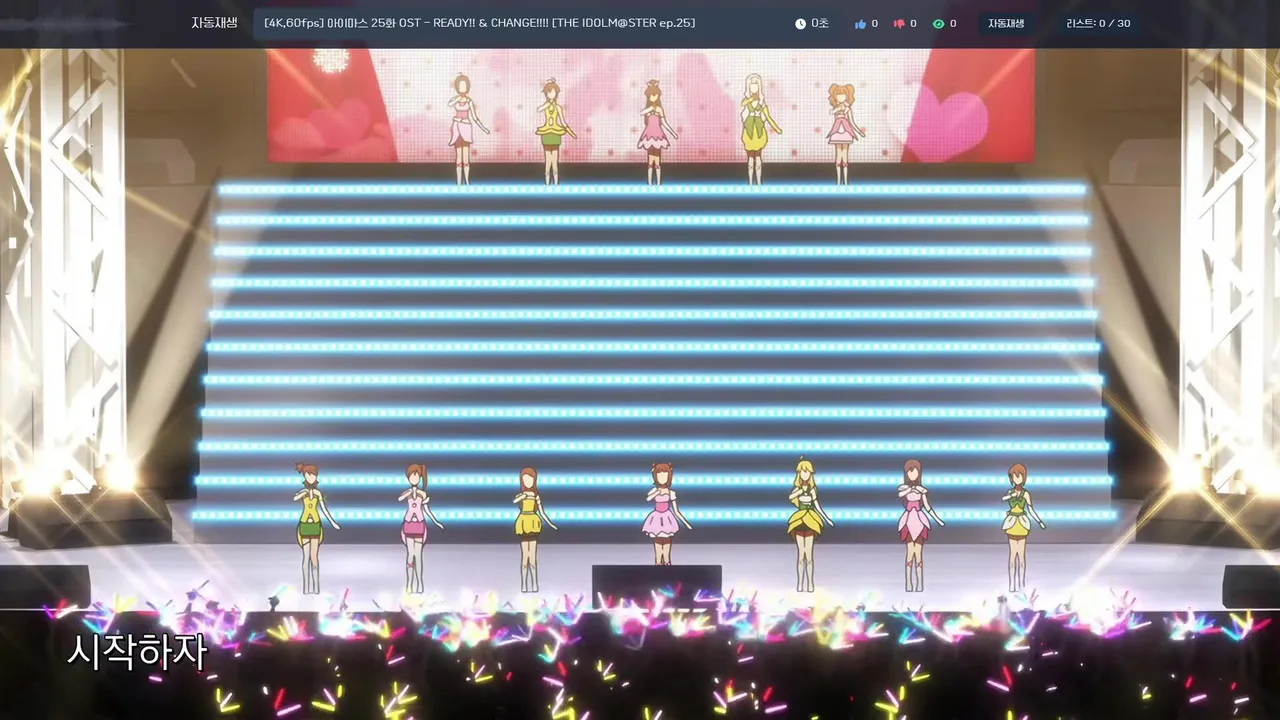Click the clock elapsed time icon
Screen dimensions: 1280x720
tap(800, 23)
